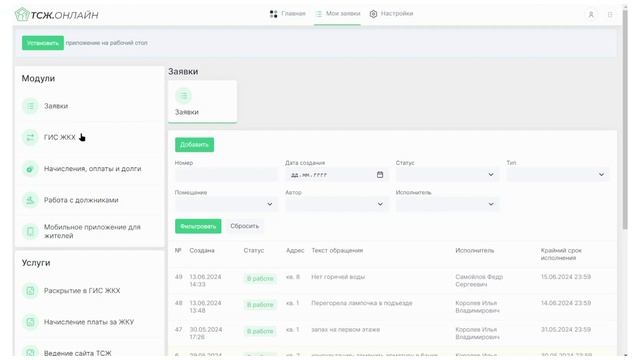Click the list icon on Заявки card

(184, 96)
